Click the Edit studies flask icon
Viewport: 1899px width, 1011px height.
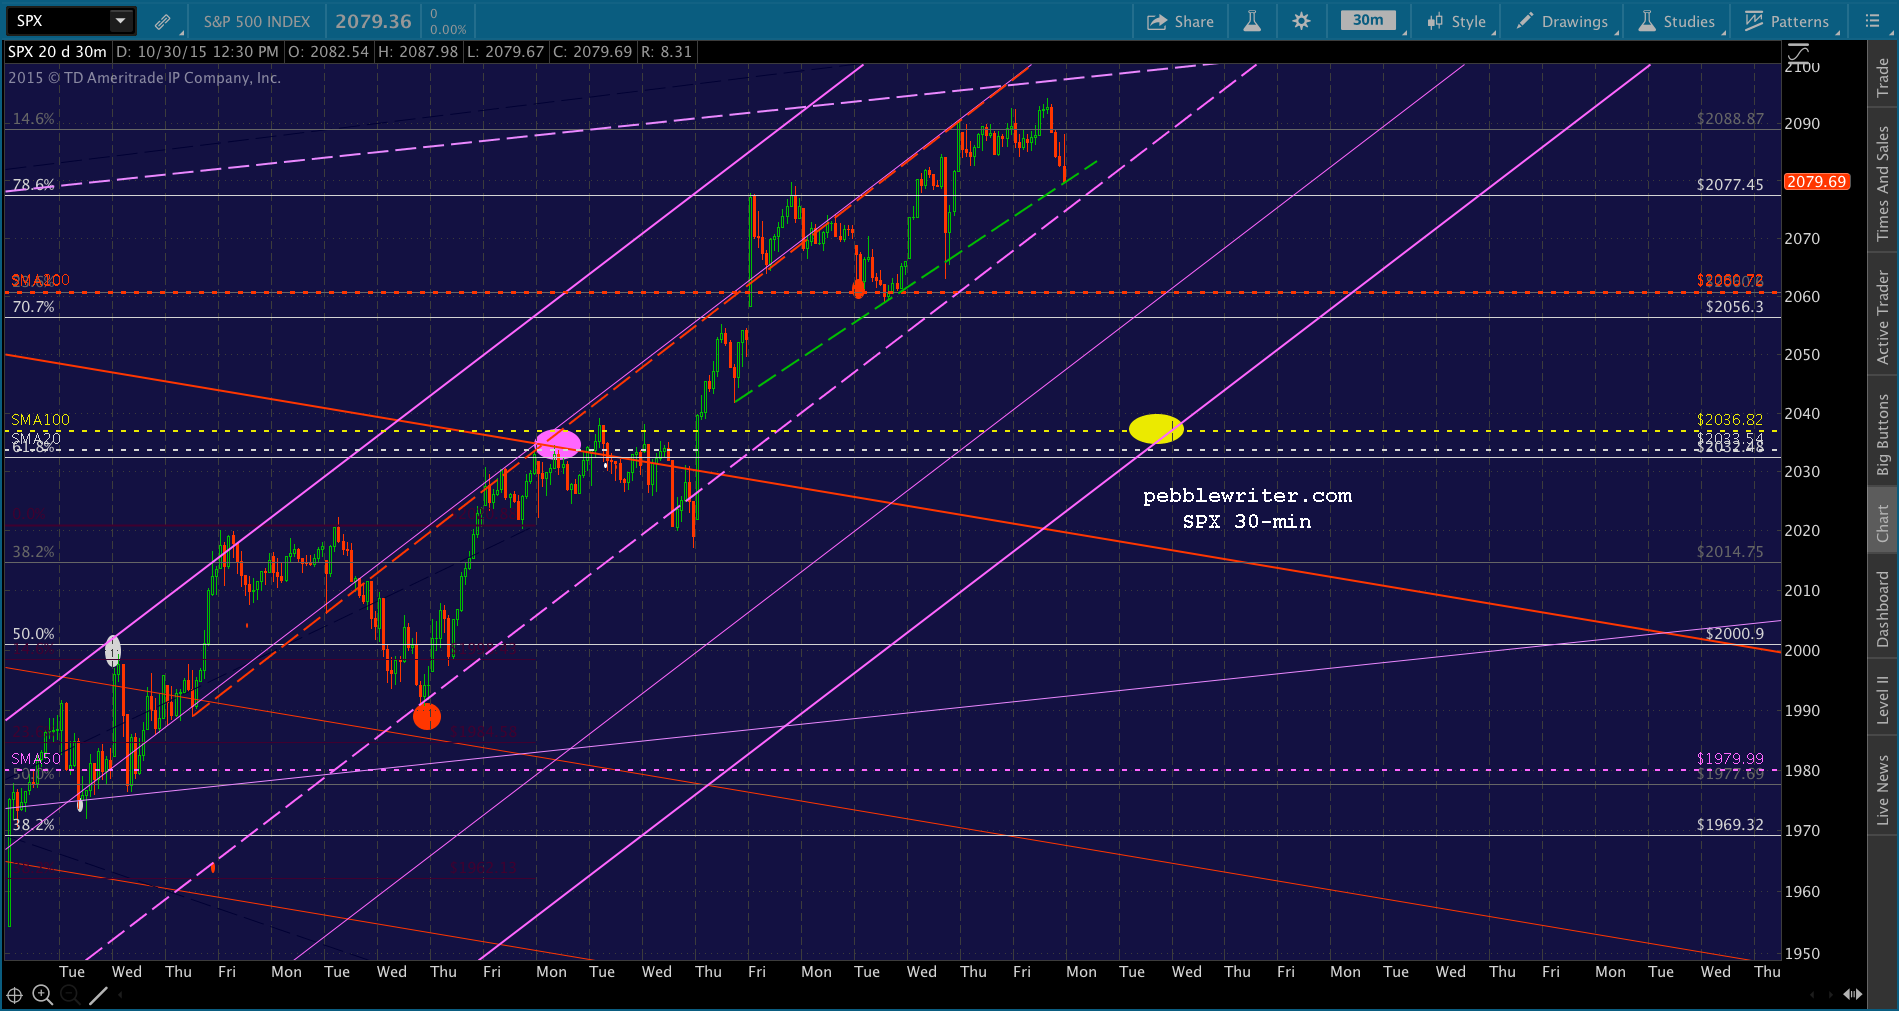pos(1252,21)
